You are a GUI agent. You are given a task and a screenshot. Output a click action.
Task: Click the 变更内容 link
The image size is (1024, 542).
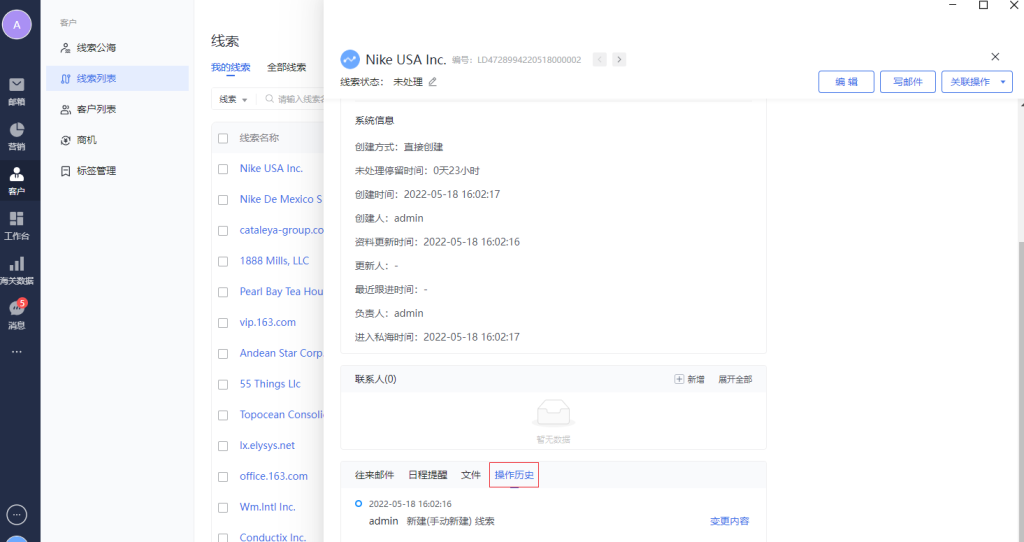pos(729,521)
